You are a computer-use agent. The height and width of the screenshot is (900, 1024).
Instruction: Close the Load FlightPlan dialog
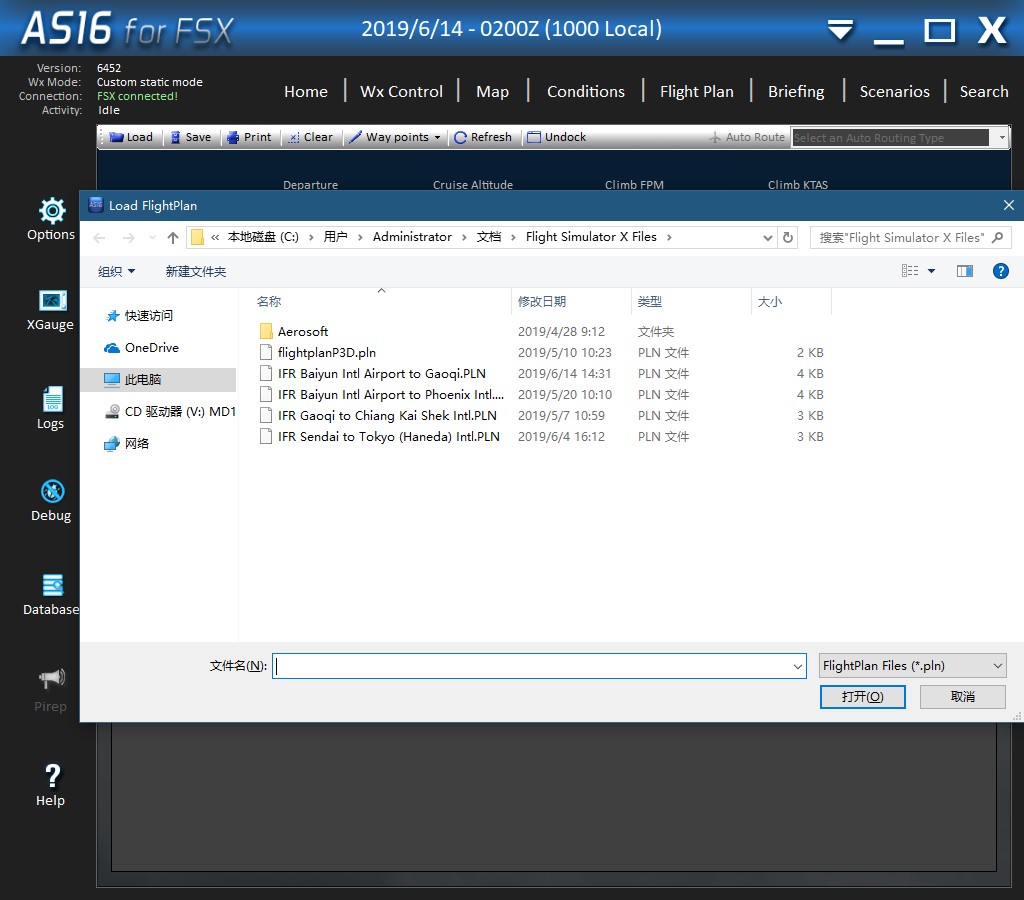[x=1008, y=205]
